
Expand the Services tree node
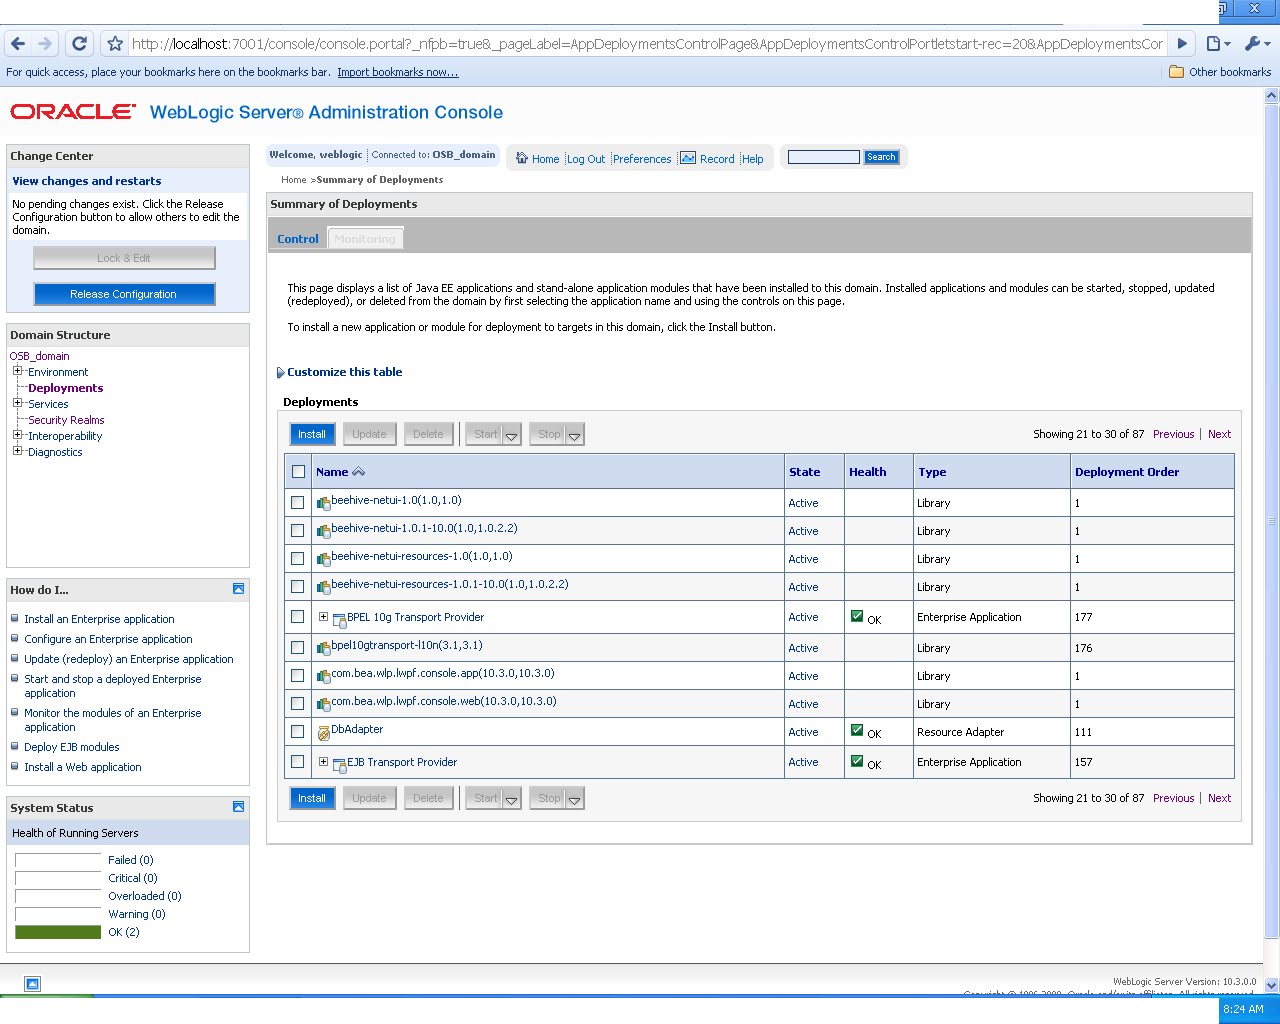click(17, 403)
